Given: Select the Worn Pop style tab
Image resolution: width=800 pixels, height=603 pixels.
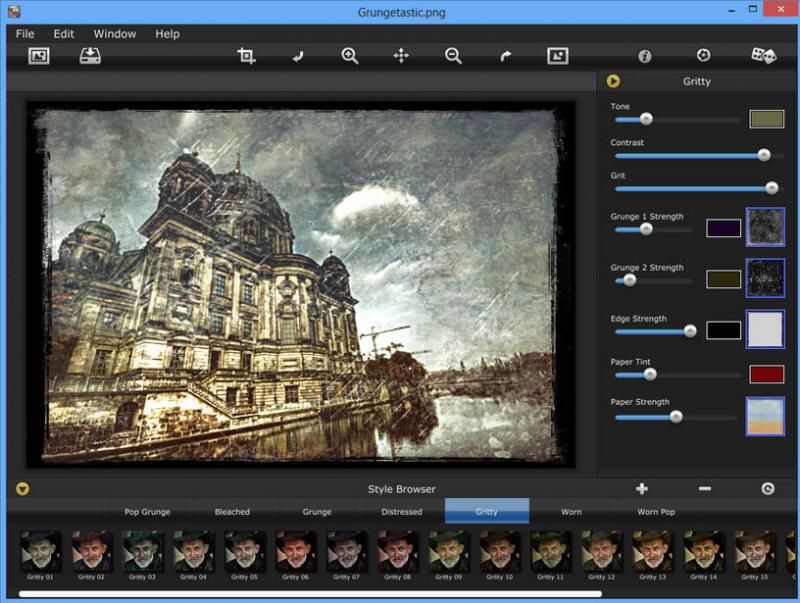Looking at the screenshot, I should (656, 512).
